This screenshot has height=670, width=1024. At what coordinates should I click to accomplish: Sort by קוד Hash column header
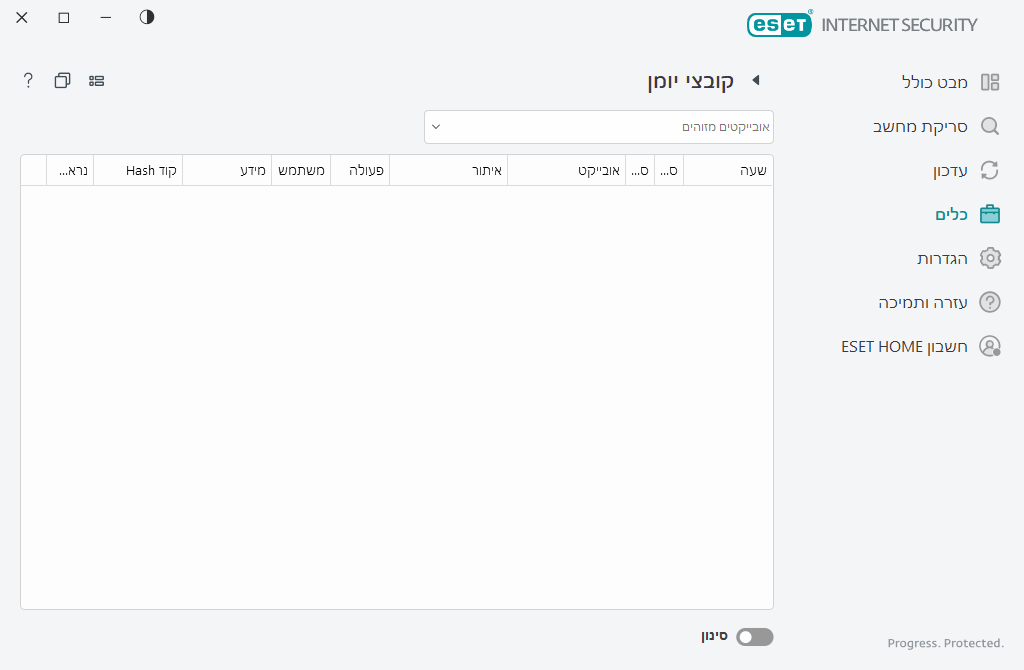[x=138, y=170]
